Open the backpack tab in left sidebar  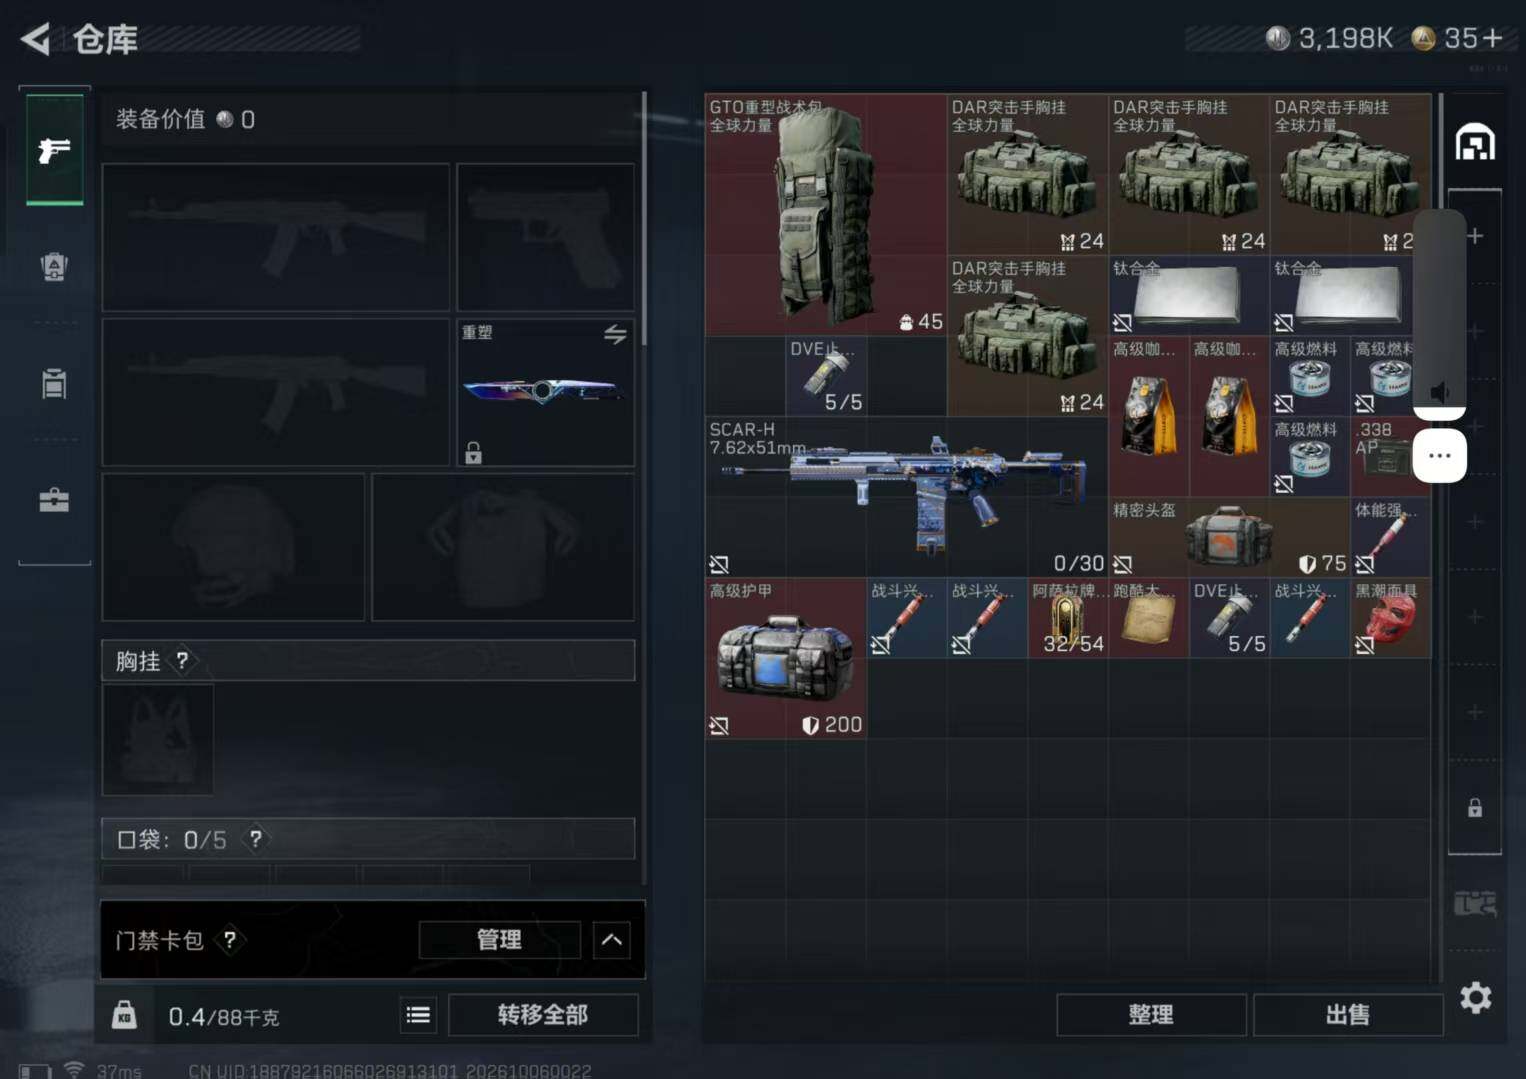click(54, 267)
